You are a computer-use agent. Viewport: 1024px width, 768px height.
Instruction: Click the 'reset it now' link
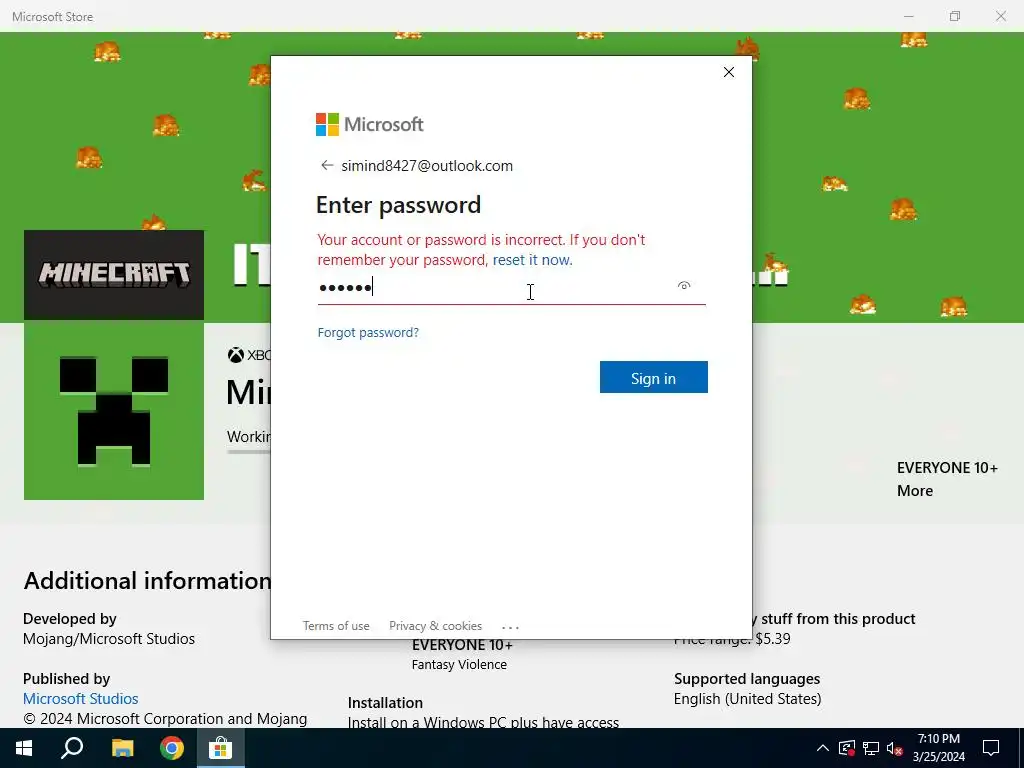pyautogui.click(x=532, y=260)
